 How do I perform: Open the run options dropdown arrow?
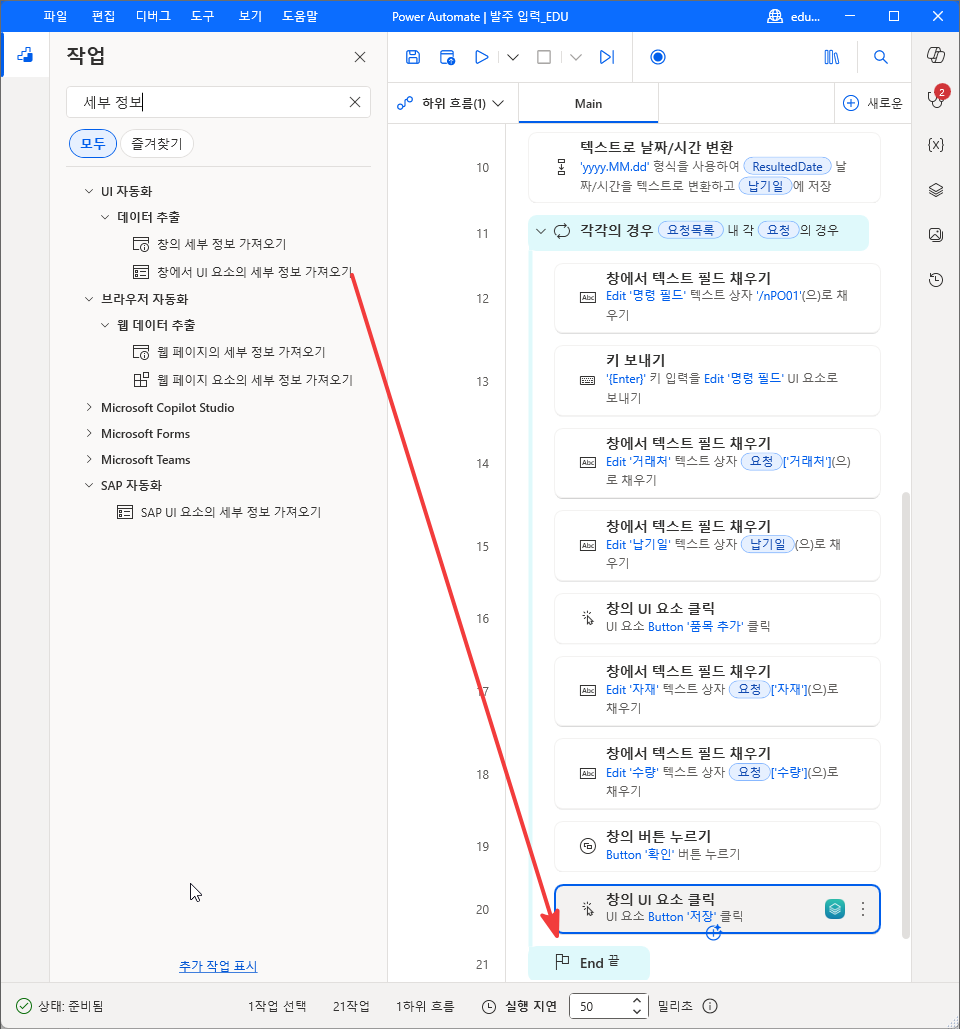(513, 57)
